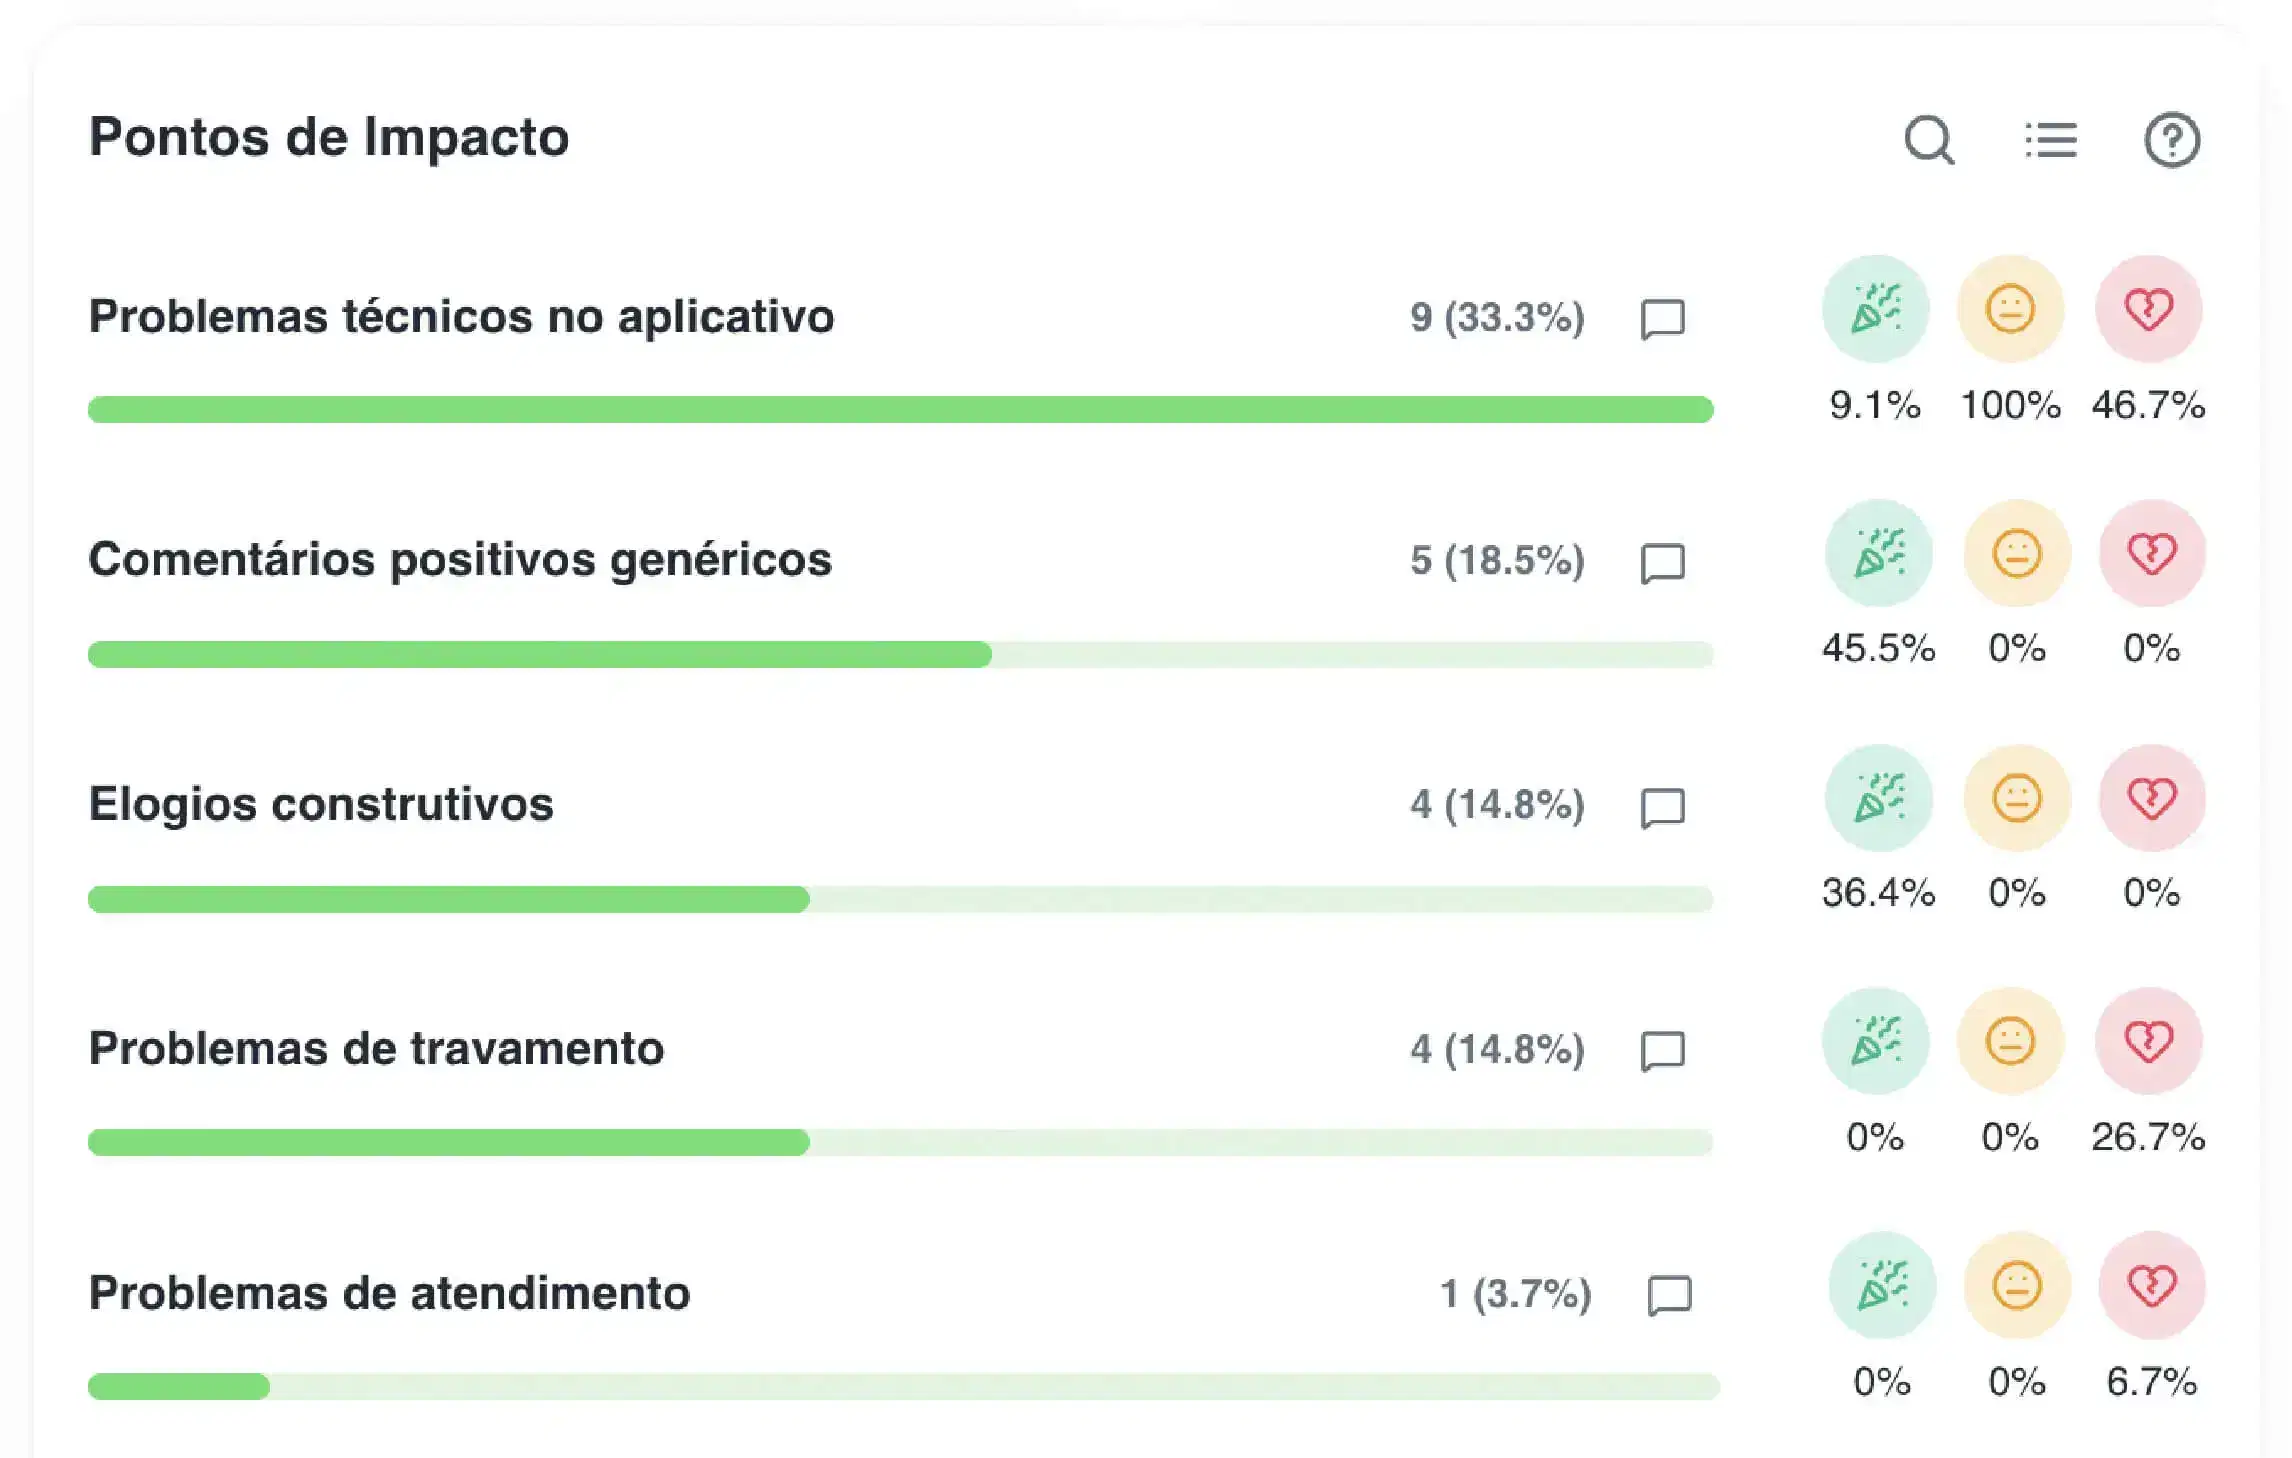Select the celebration icon for Problemas técnicos no aplicativo
Image resolution: width=2292 pixels, height=1458 pixels.
1875,310
